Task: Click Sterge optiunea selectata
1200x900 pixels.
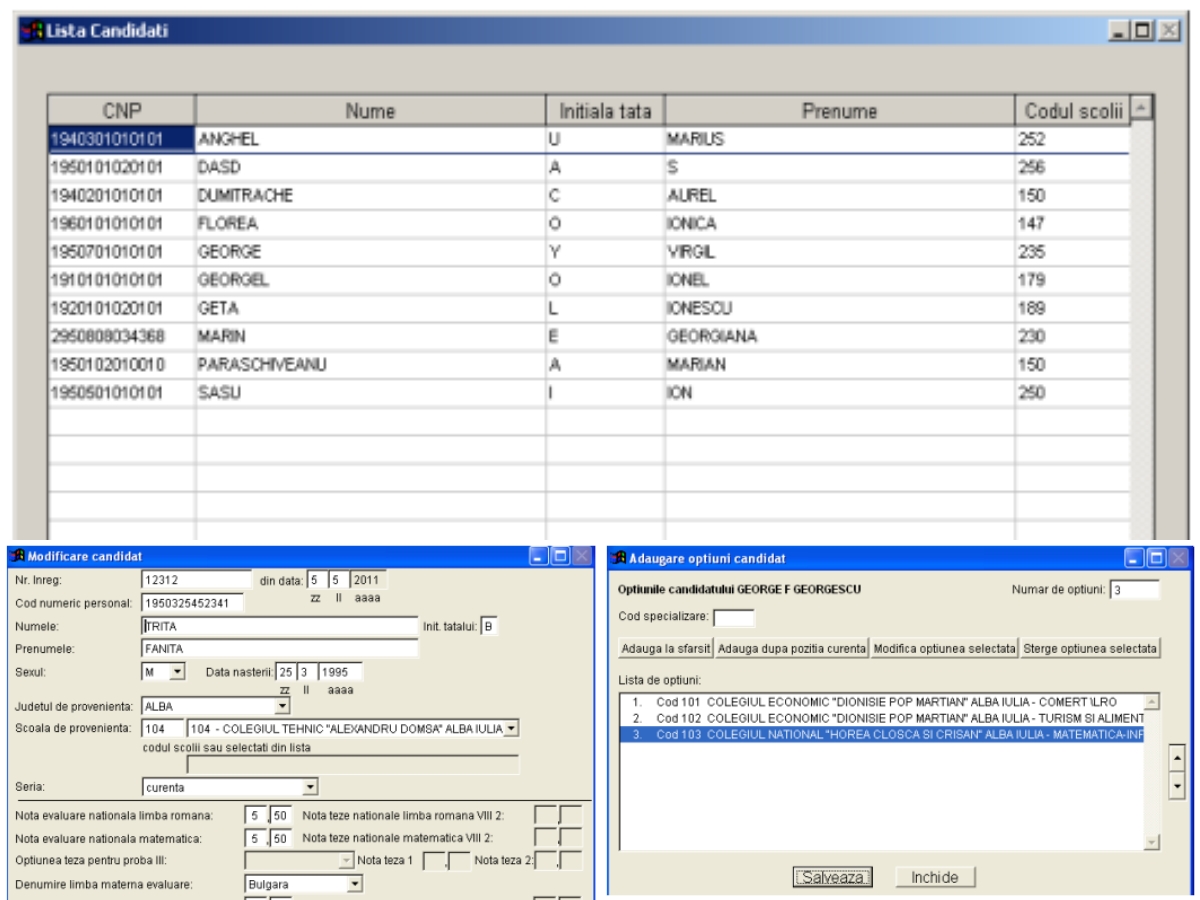Action: click(x=1090, y=648)
